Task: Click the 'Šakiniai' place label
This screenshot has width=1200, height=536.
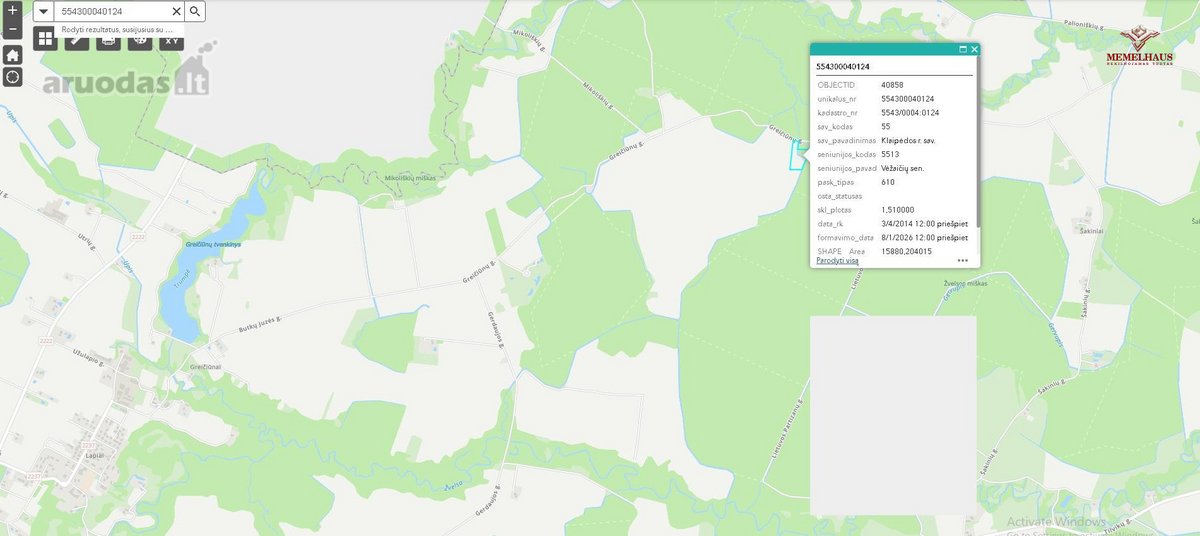Action: click(1090, 229)
